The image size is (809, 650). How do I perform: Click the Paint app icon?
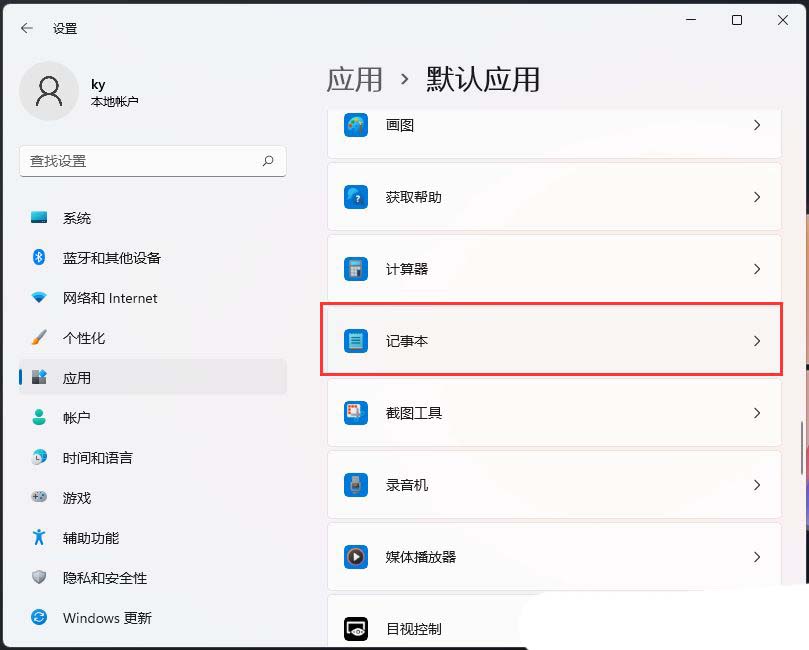click(x=356, y=126)
